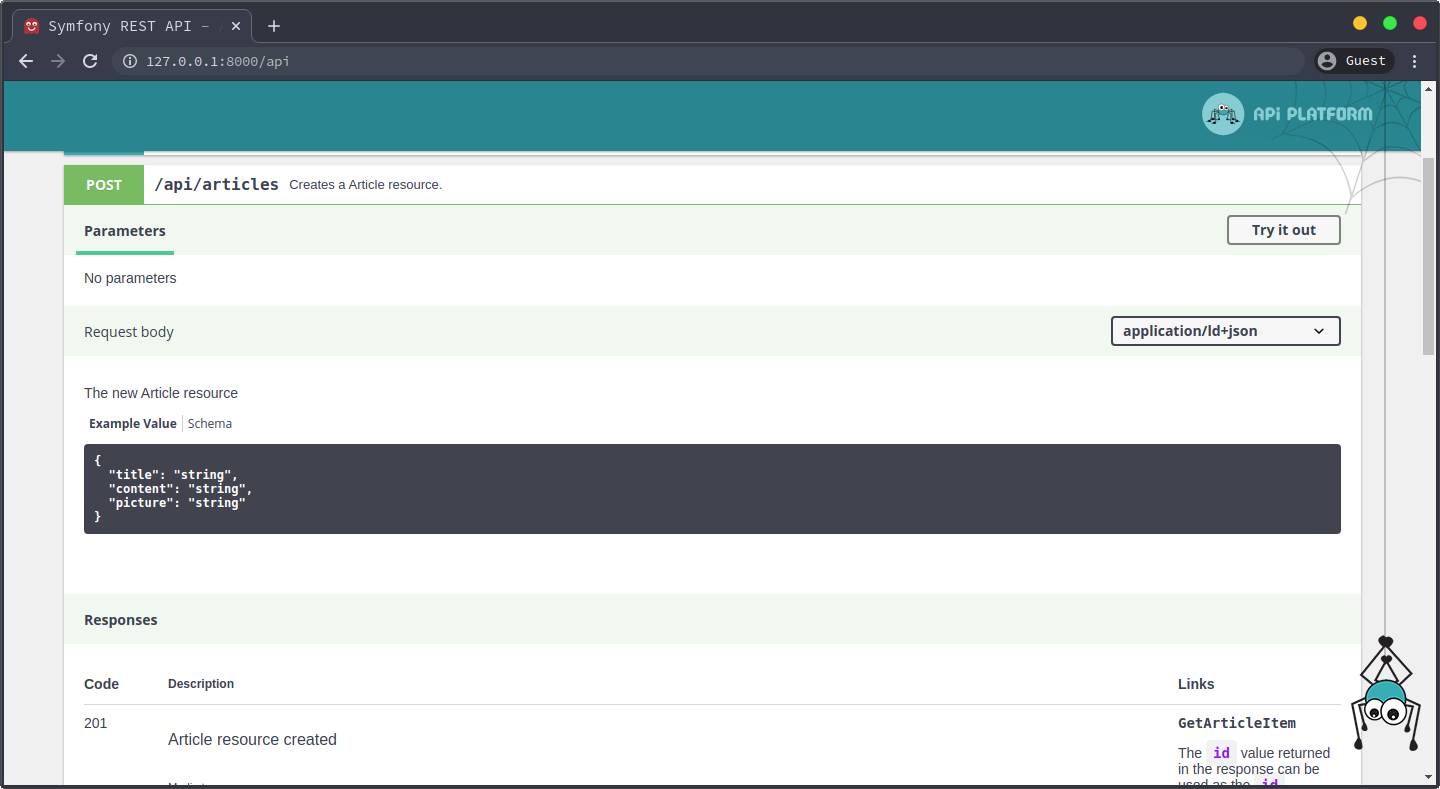
Task: Click the site information icon
Action: (x=129, y=61)
